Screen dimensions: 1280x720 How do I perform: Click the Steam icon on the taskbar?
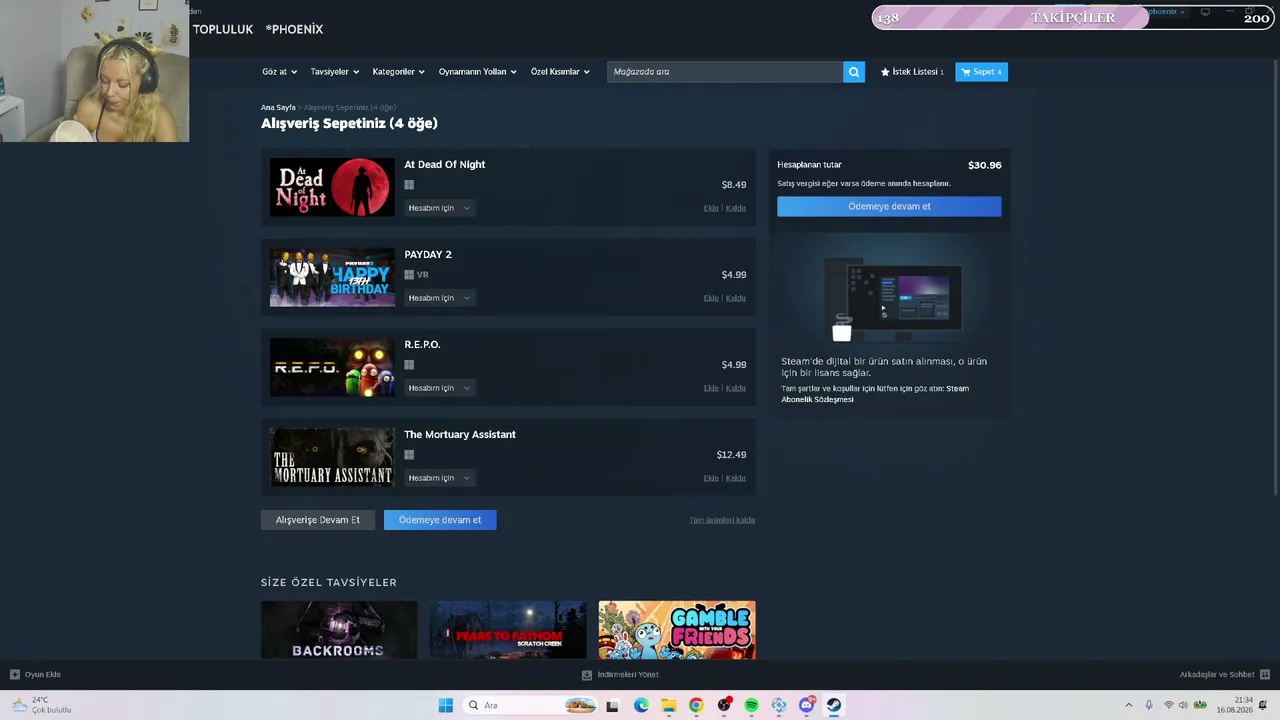click(833, 705)
